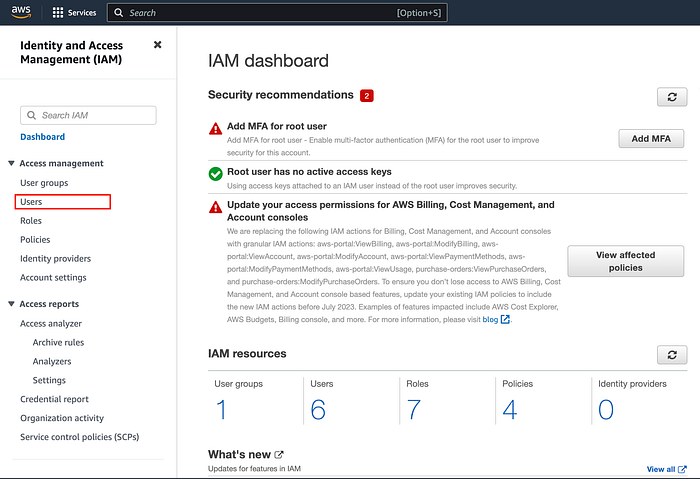This screenshot has height=479, width=700.
Task: Open the Services grid icon
Action: 58,12
